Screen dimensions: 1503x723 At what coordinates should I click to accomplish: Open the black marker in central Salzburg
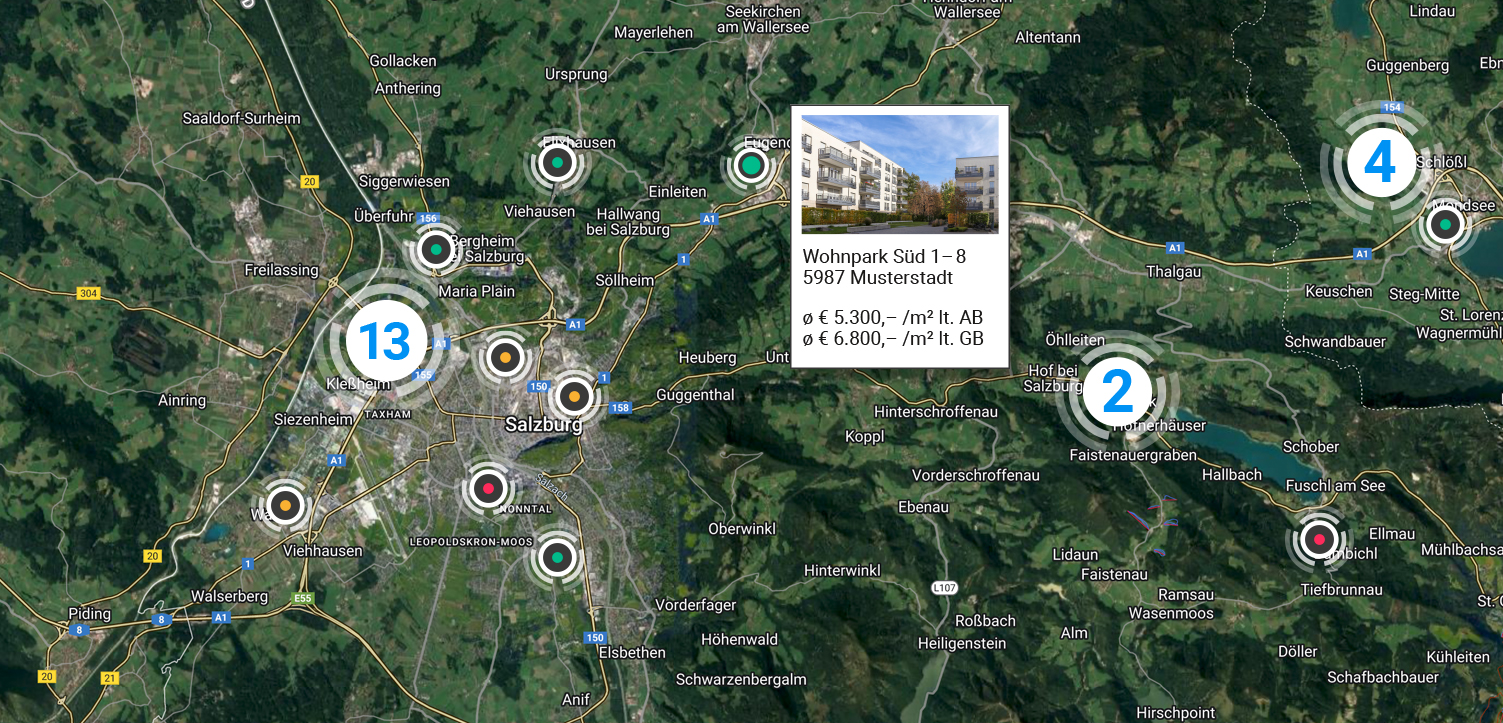pos(573,396)
